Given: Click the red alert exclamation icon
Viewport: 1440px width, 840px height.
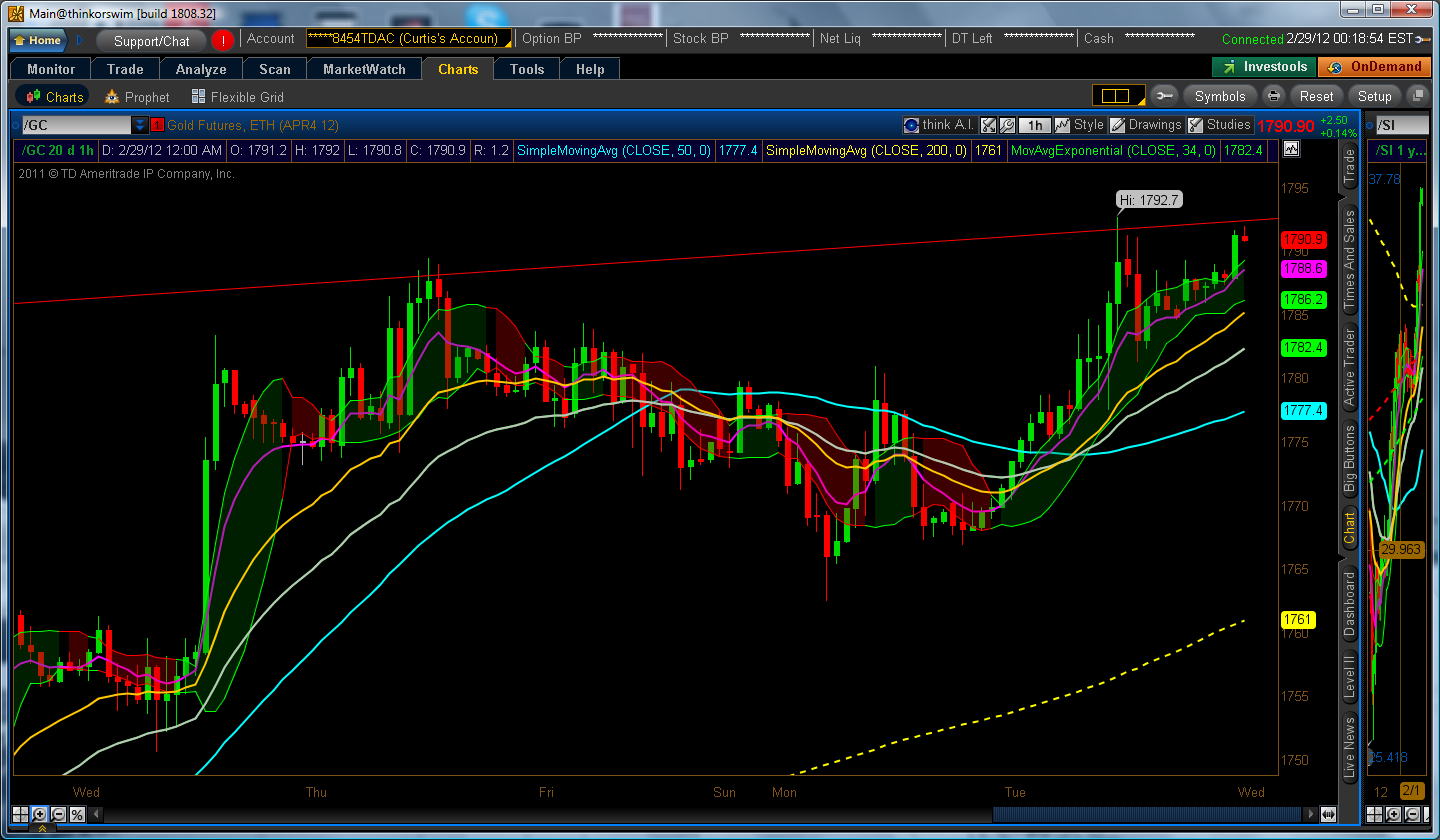Looking at the screenshot, I should click(x=222, y=40).
